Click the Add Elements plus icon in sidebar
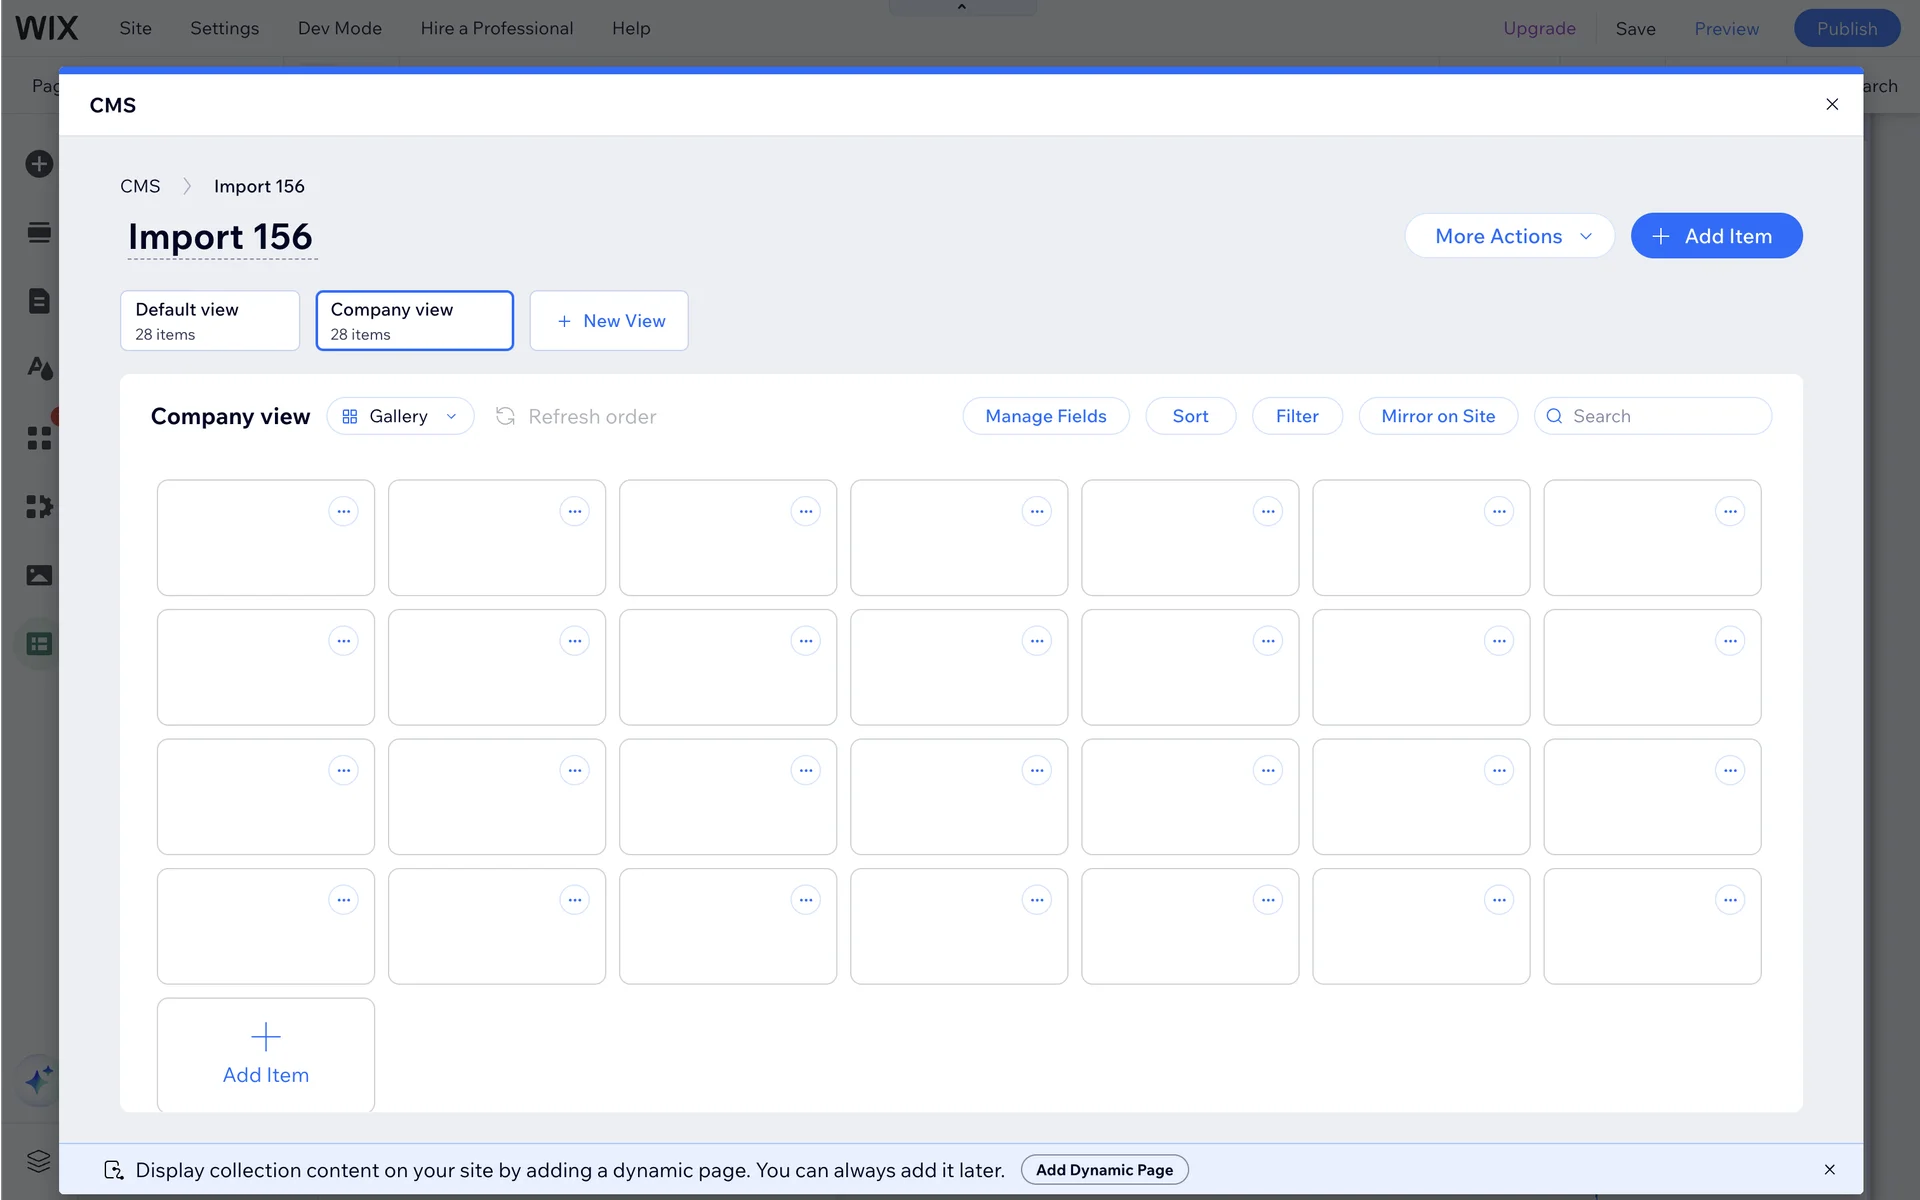 click(x=39, y=164)
